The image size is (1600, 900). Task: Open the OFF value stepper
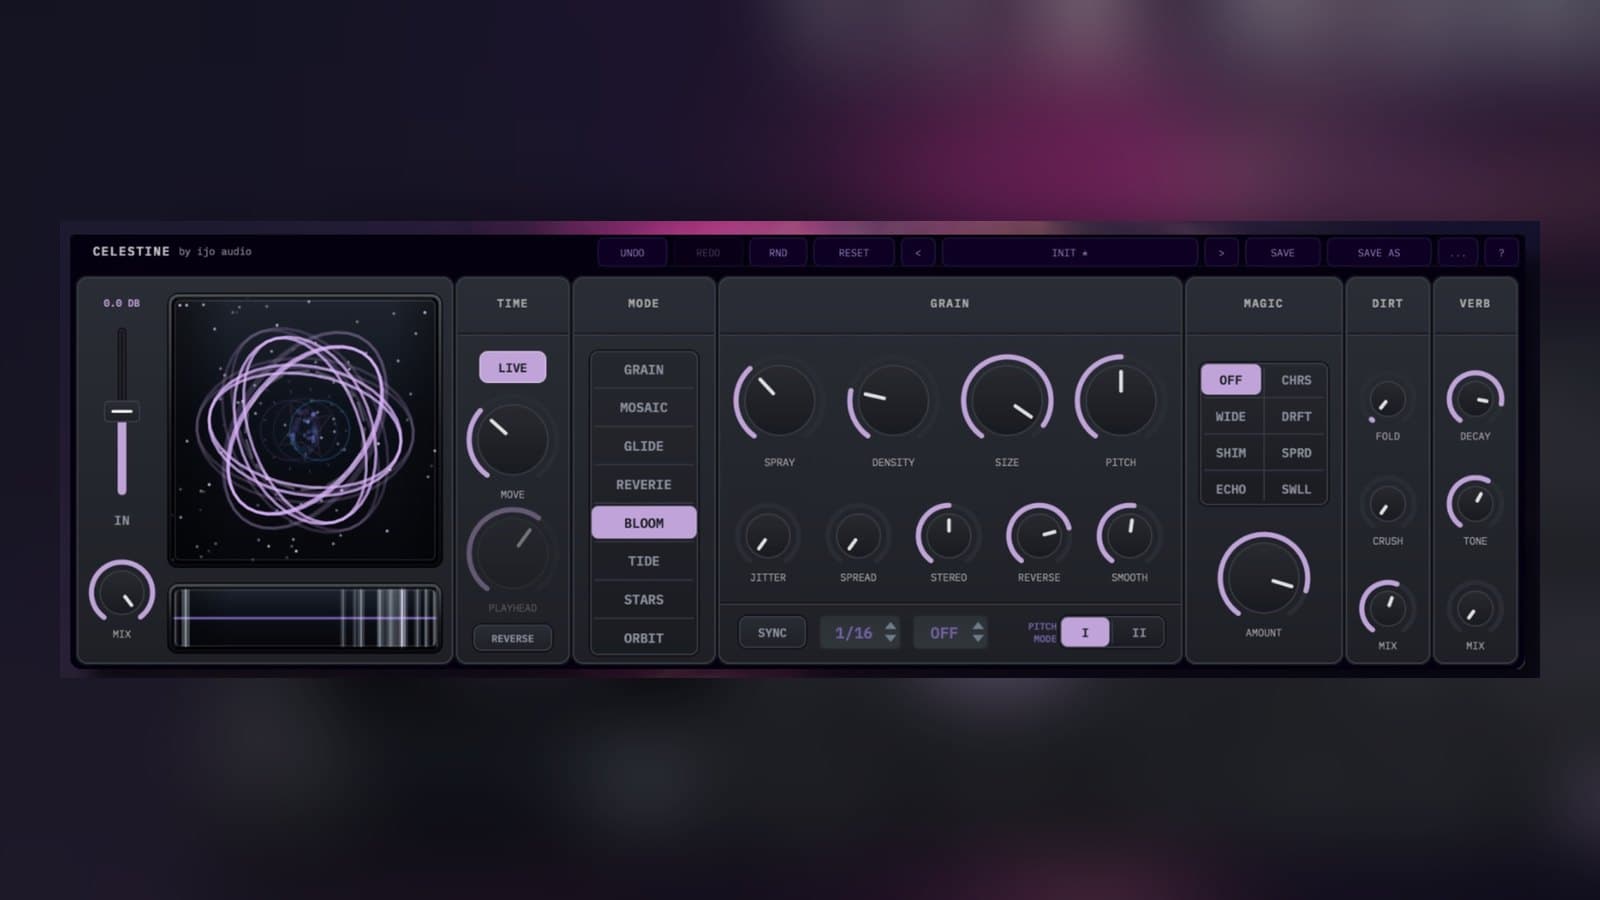pyautogui.click(x=951, y=633)
